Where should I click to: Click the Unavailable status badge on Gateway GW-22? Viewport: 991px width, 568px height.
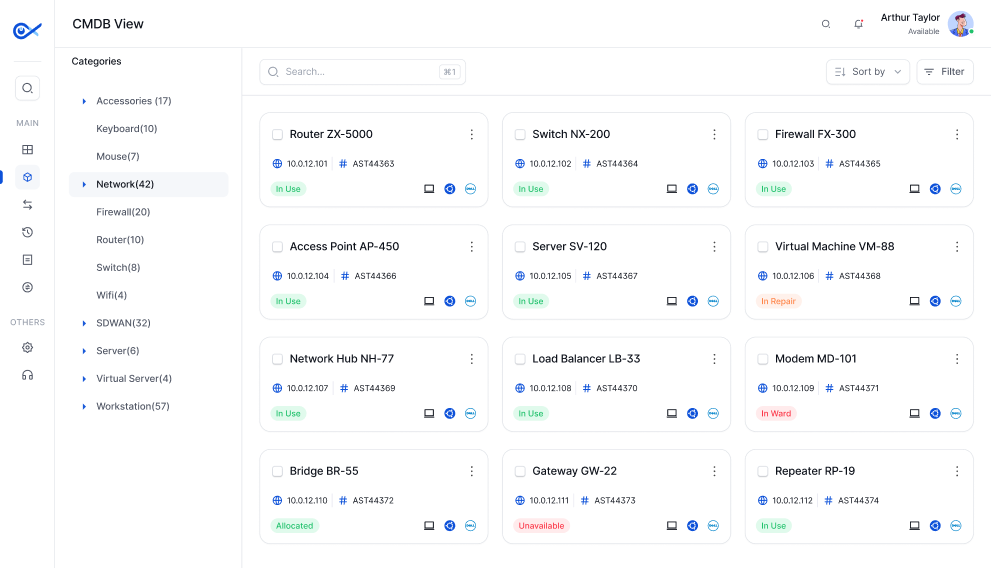tap(542, 526)
